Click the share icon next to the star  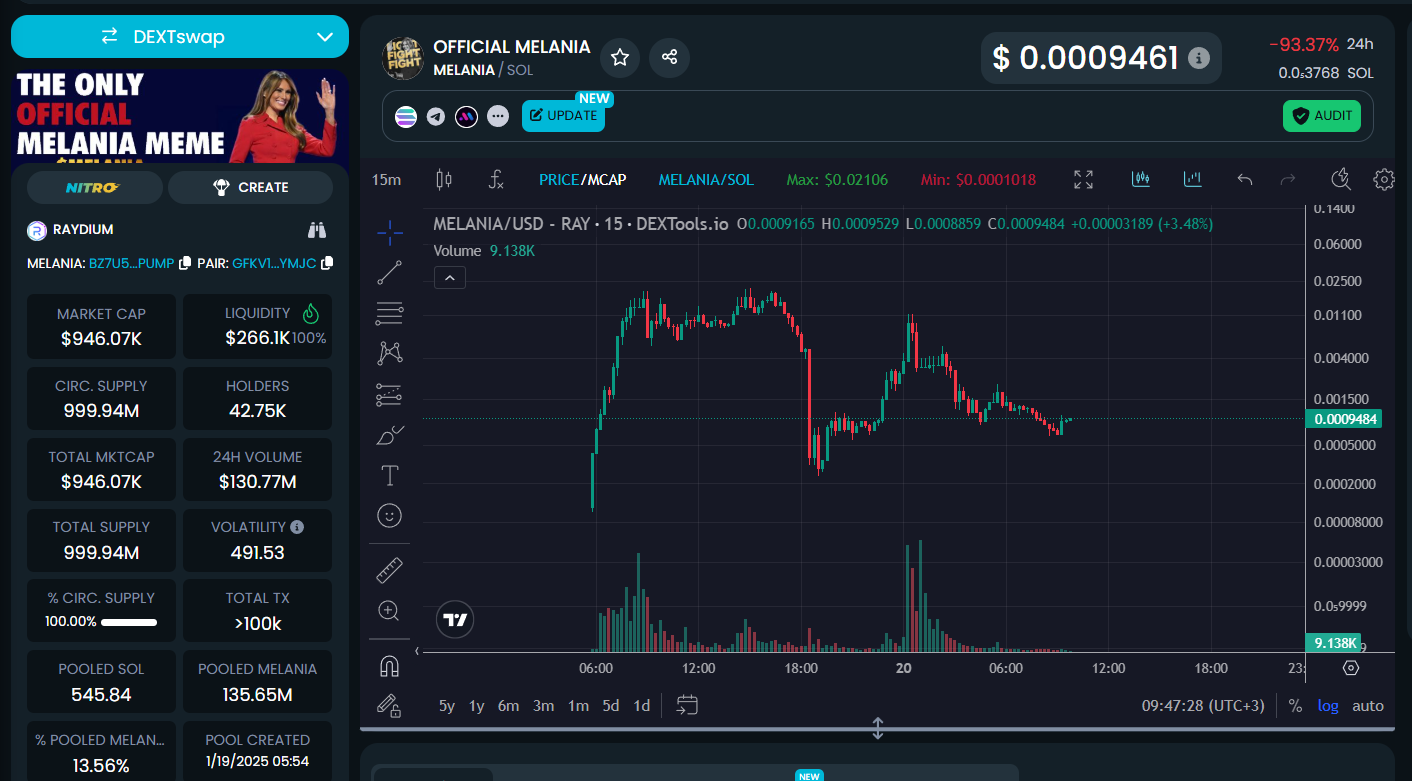tap(669, 57)
